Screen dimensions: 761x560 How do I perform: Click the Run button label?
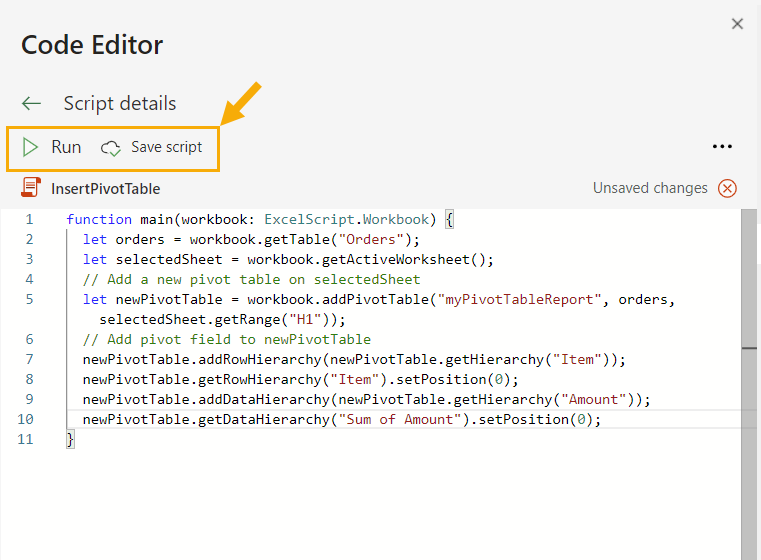[x=66, y=147]
